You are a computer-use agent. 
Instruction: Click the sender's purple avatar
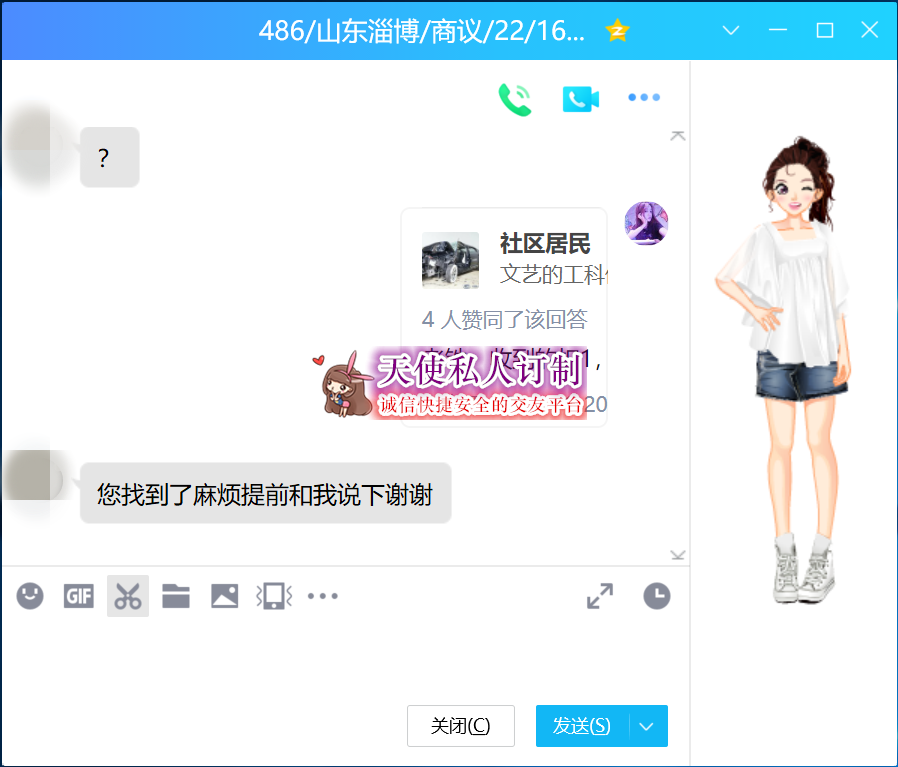(646, 223)
